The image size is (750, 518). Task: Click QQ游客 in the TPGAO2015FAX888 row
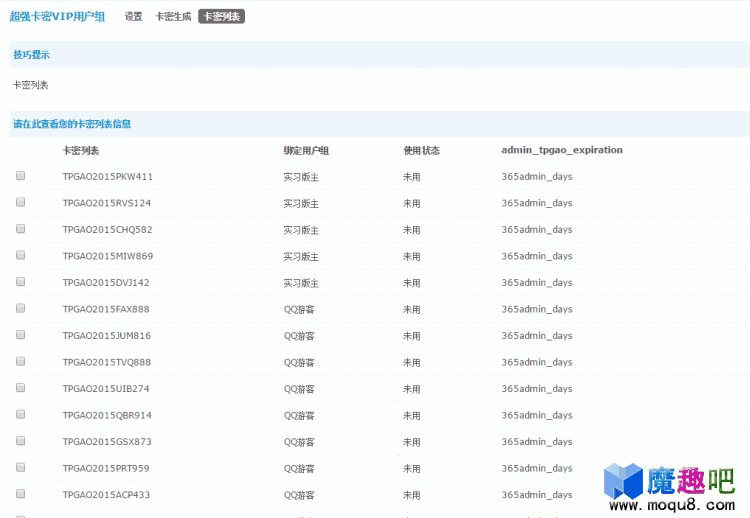299,309
